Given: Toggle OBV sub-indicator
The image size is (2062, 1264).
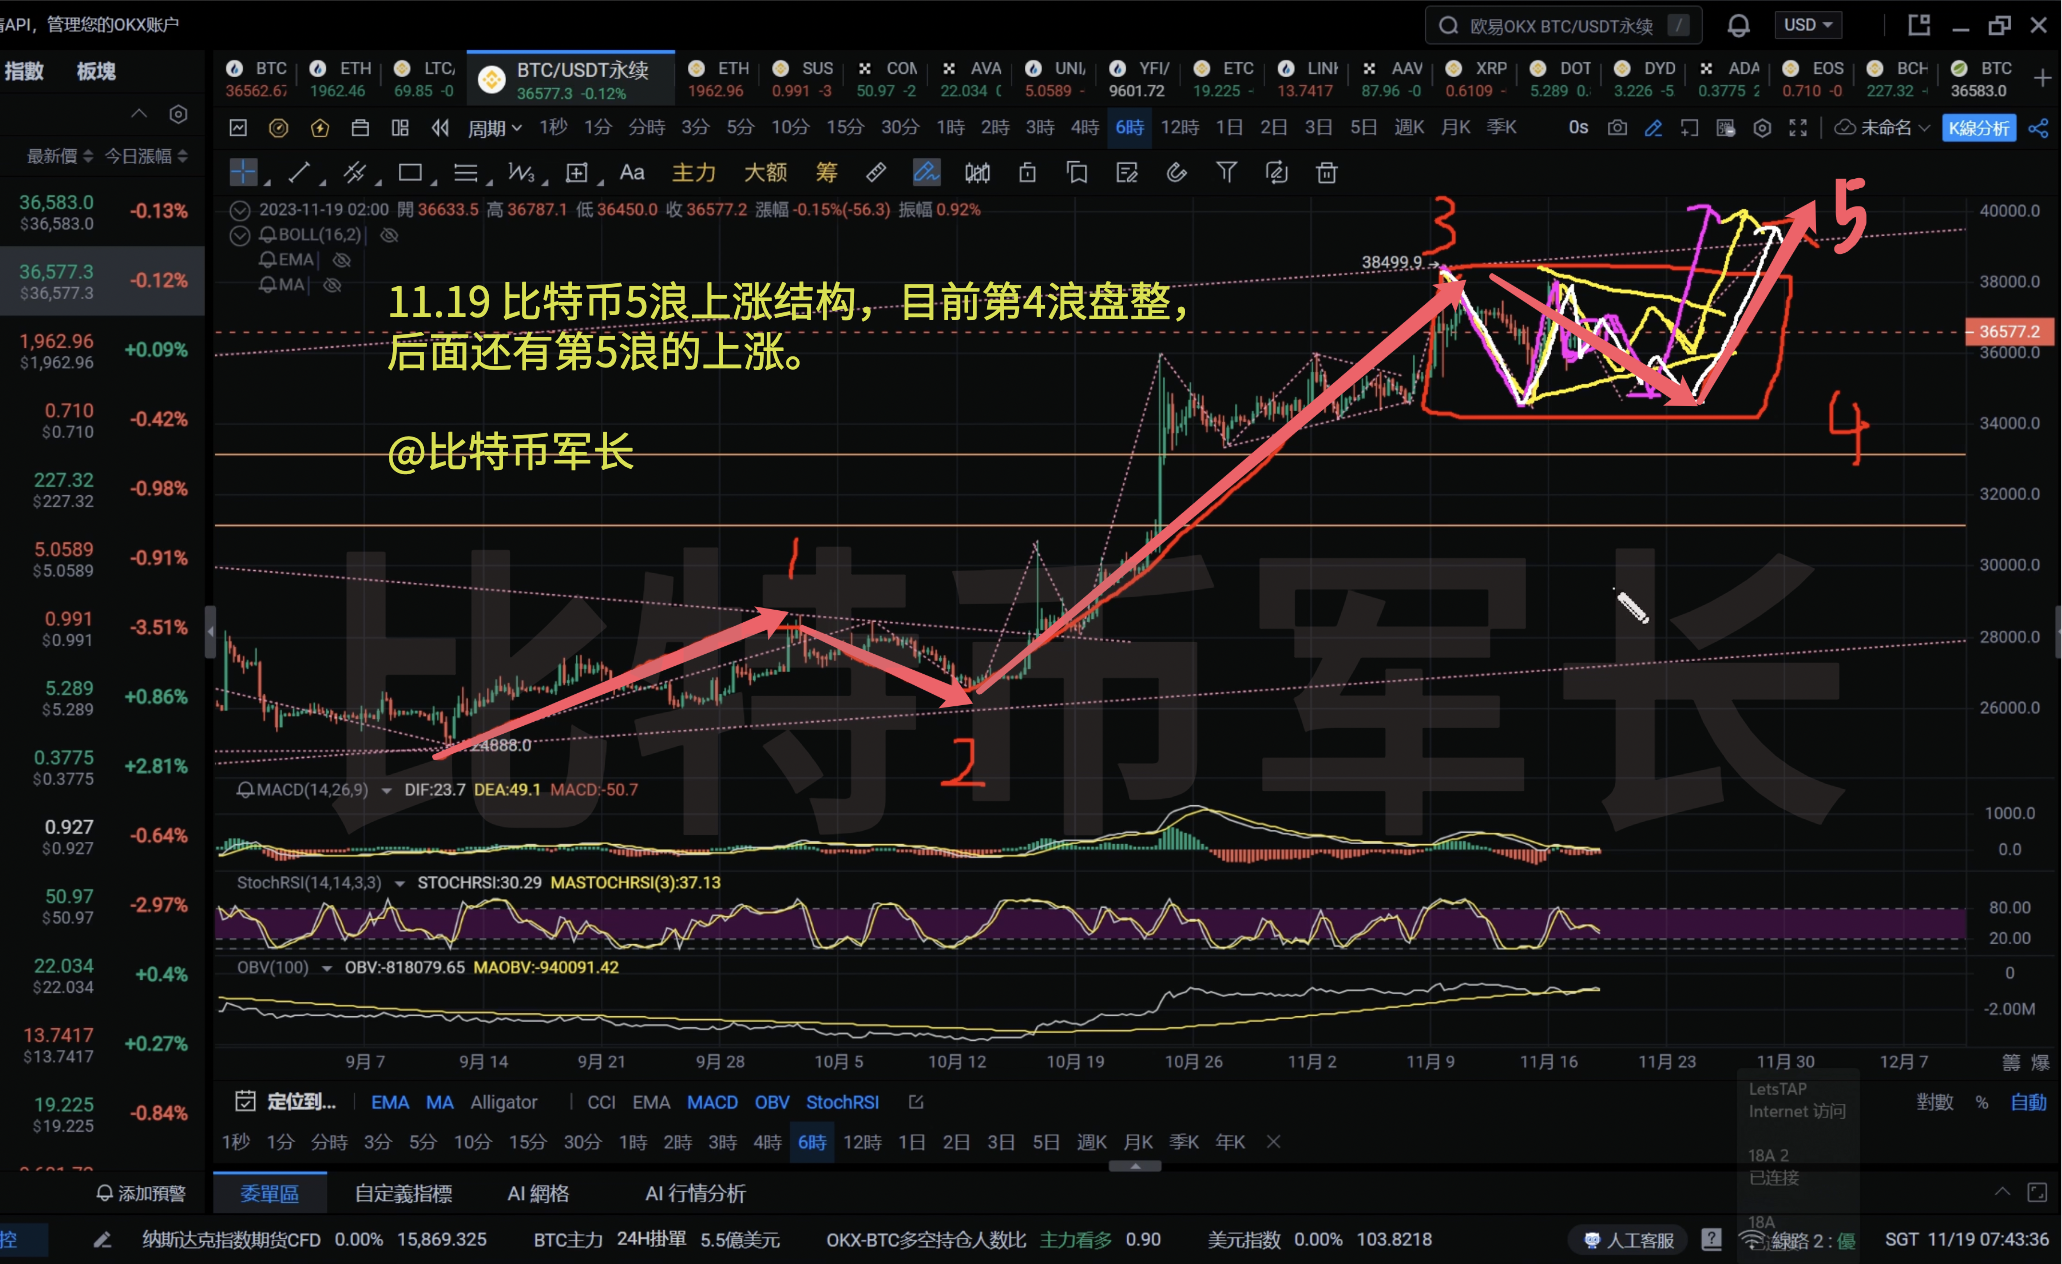Looking at the screenshot, I should (x=772, y=1102).
